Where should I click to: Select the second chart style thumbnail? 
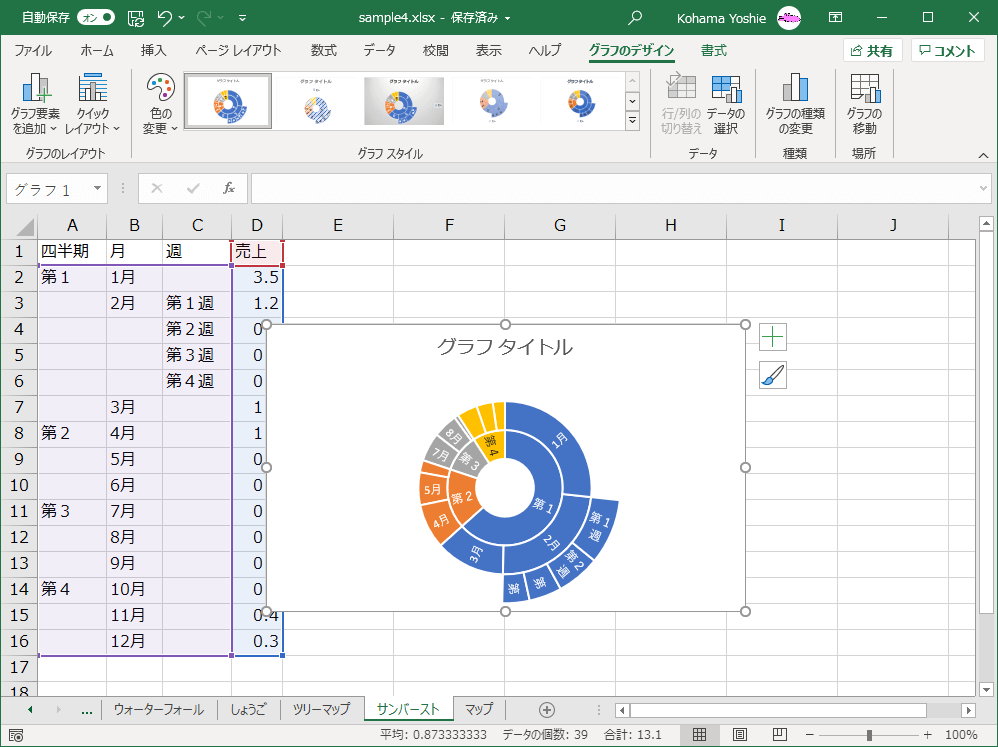point(318,101)
